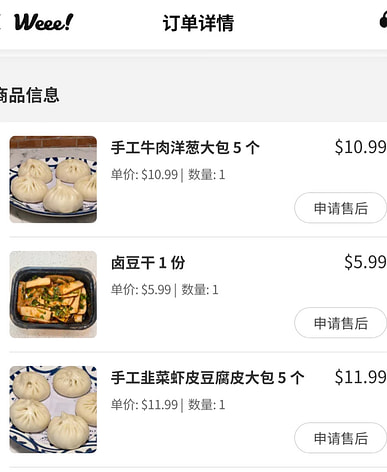
Task: Open product title 手工韭菜虾皮豆腐皮大包 5 个
Action: click(x=207, y=378)
